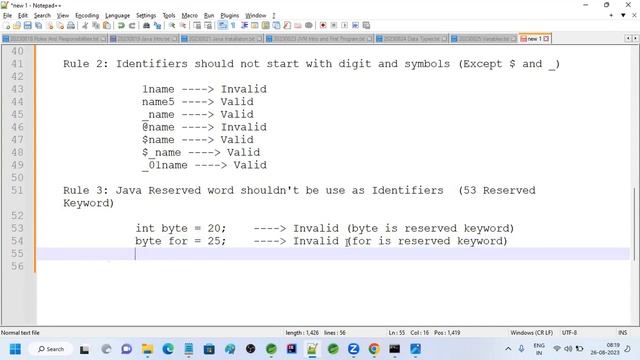This screenshot has height=360, width=640.
Task: Open the Encoding menu
Action: tap(87, 16)
